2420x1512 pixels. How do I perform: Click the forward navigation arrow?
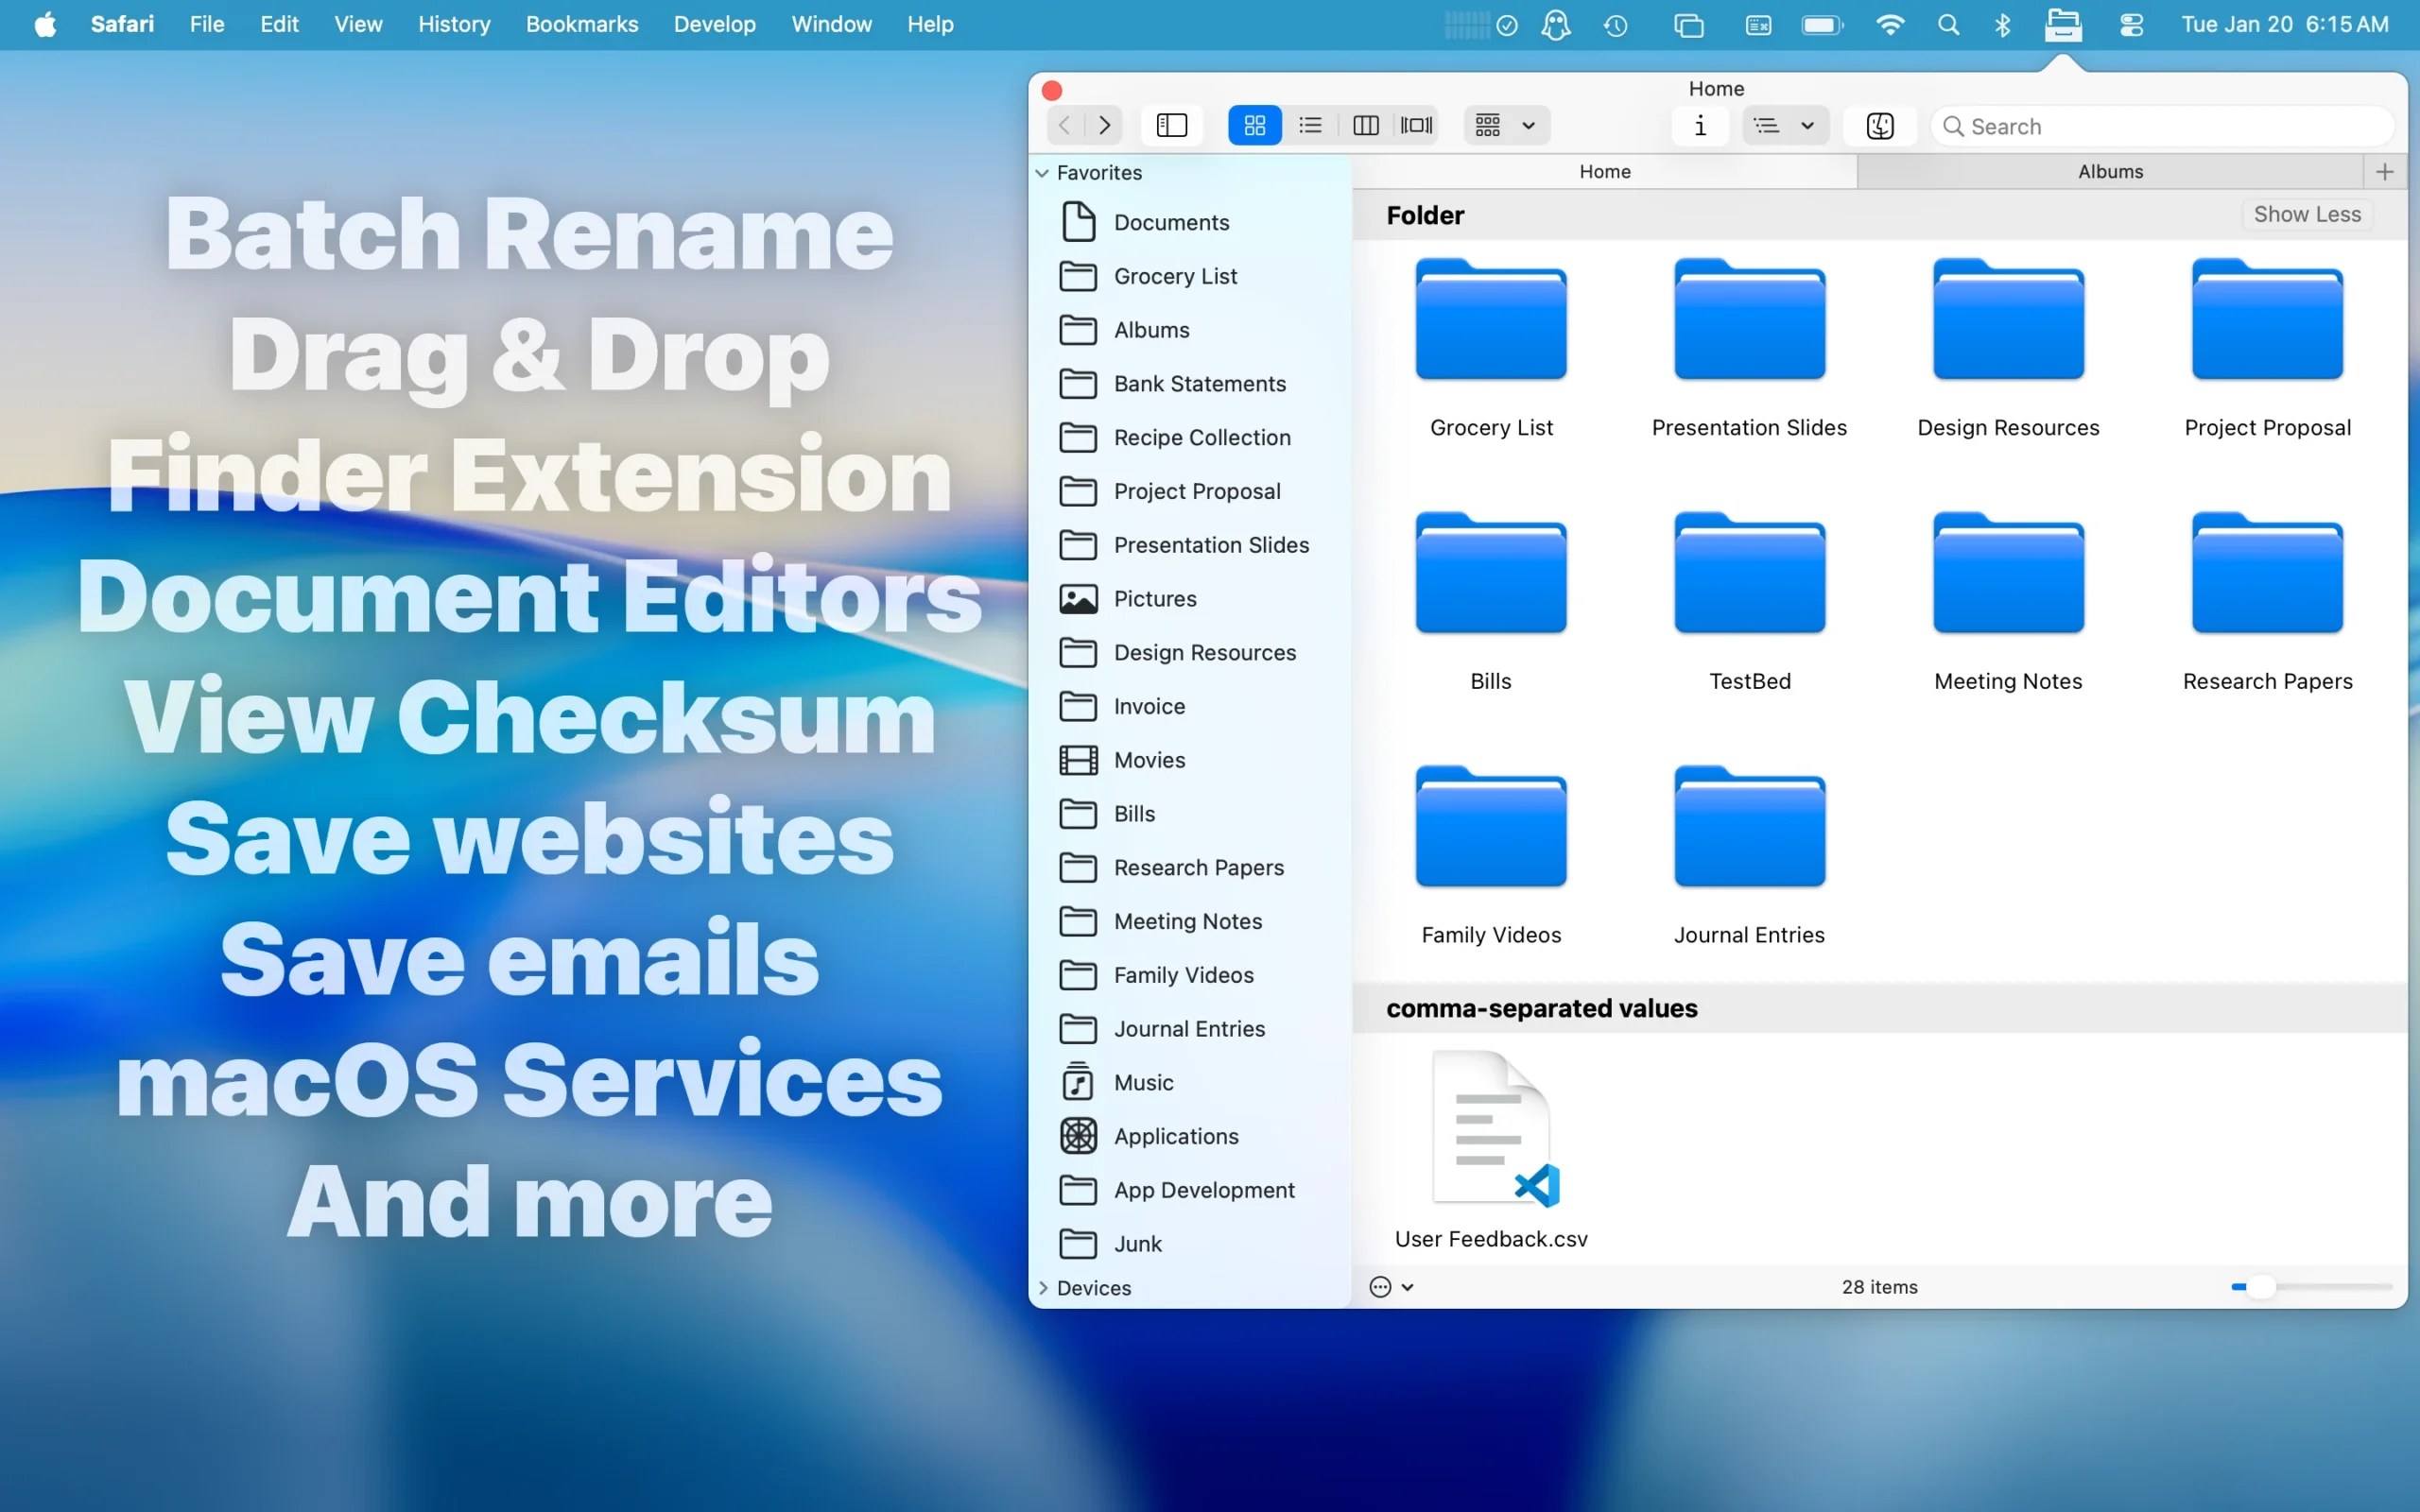1104,125
